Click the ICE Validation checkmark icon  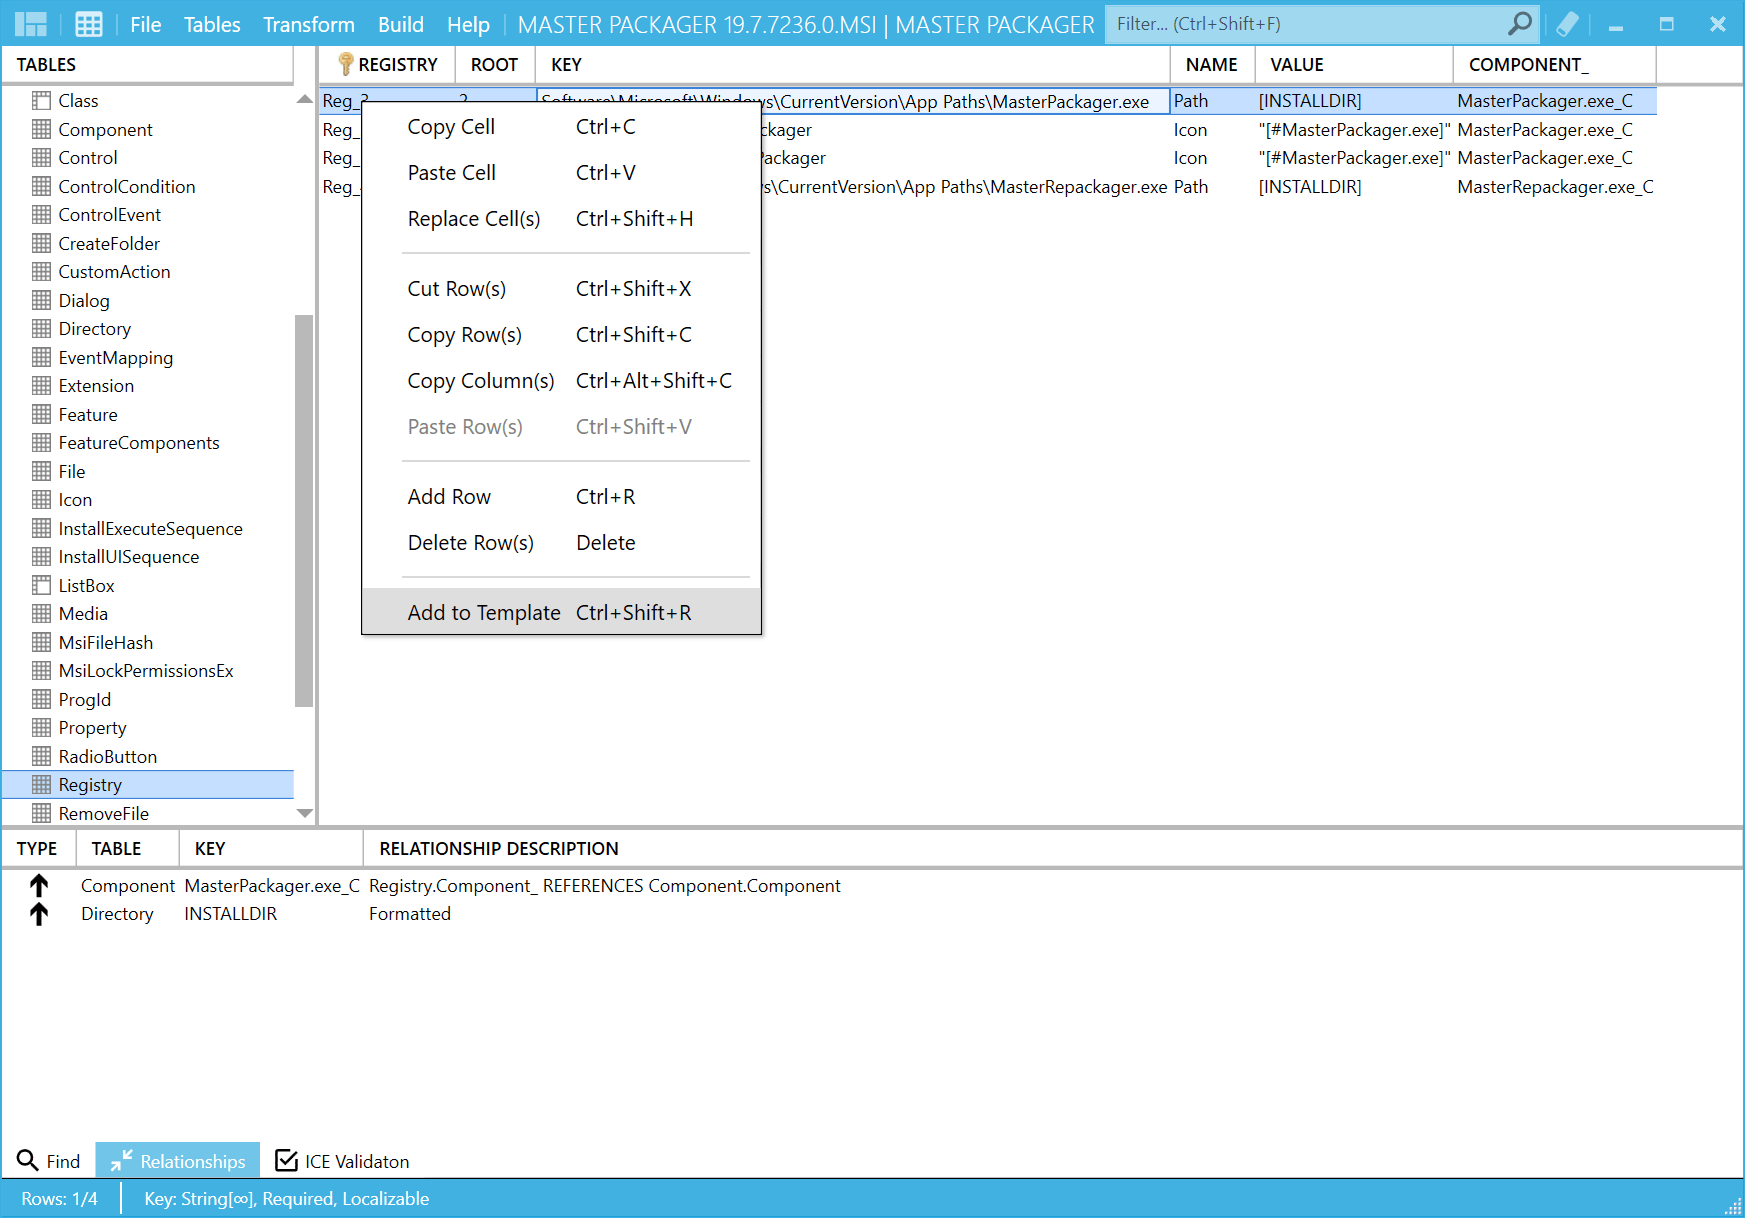(x=288, y=1160)
